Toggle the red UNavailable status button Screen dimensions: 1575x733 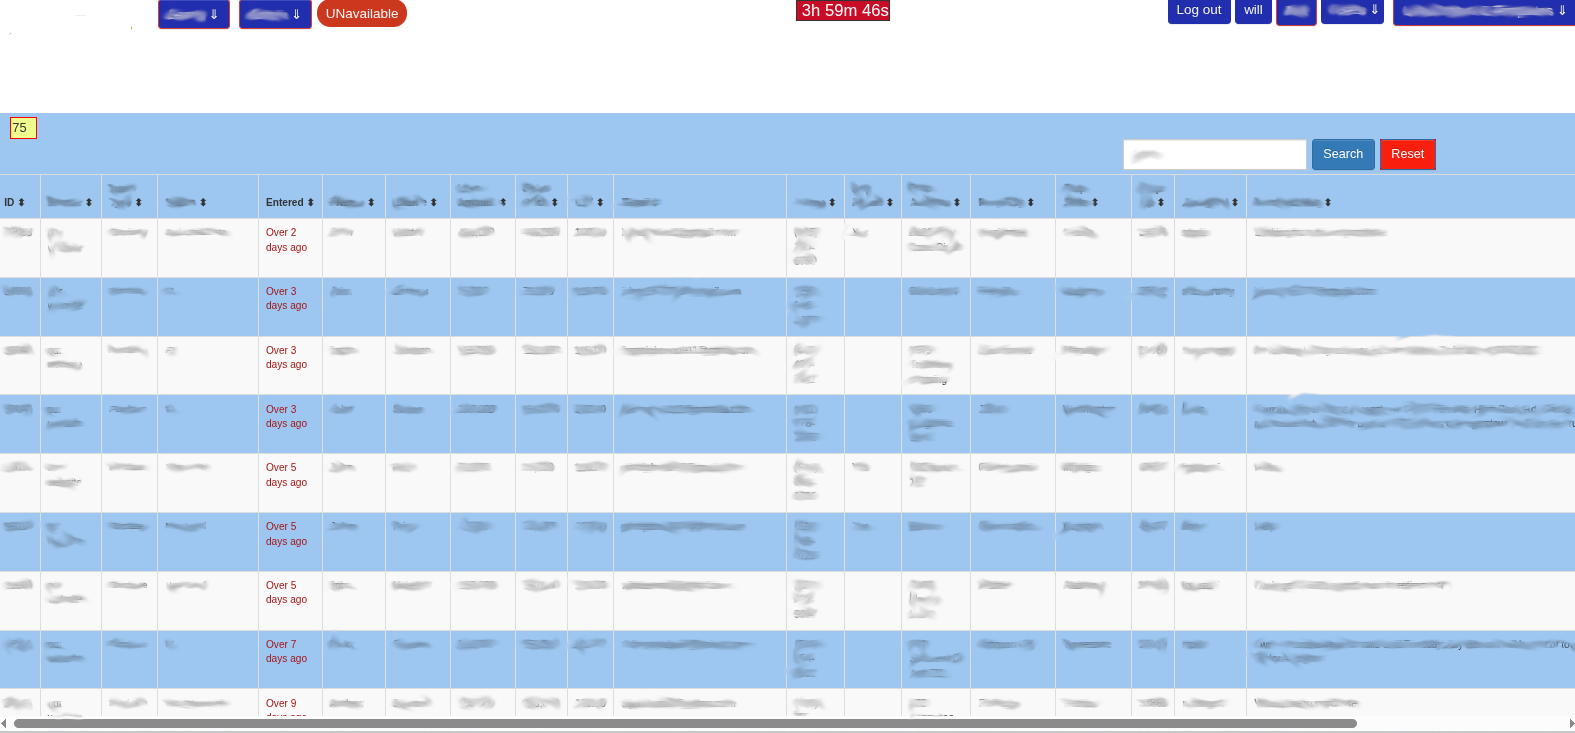[362, 14]
